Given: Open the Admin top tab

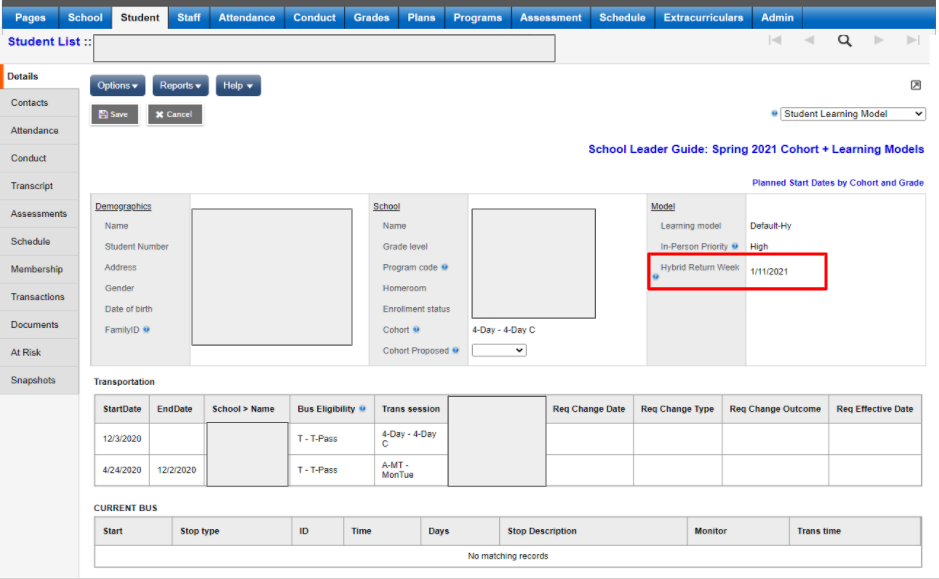Looking at the screenshot, I should pyautogui.click(x=777, y=17).
